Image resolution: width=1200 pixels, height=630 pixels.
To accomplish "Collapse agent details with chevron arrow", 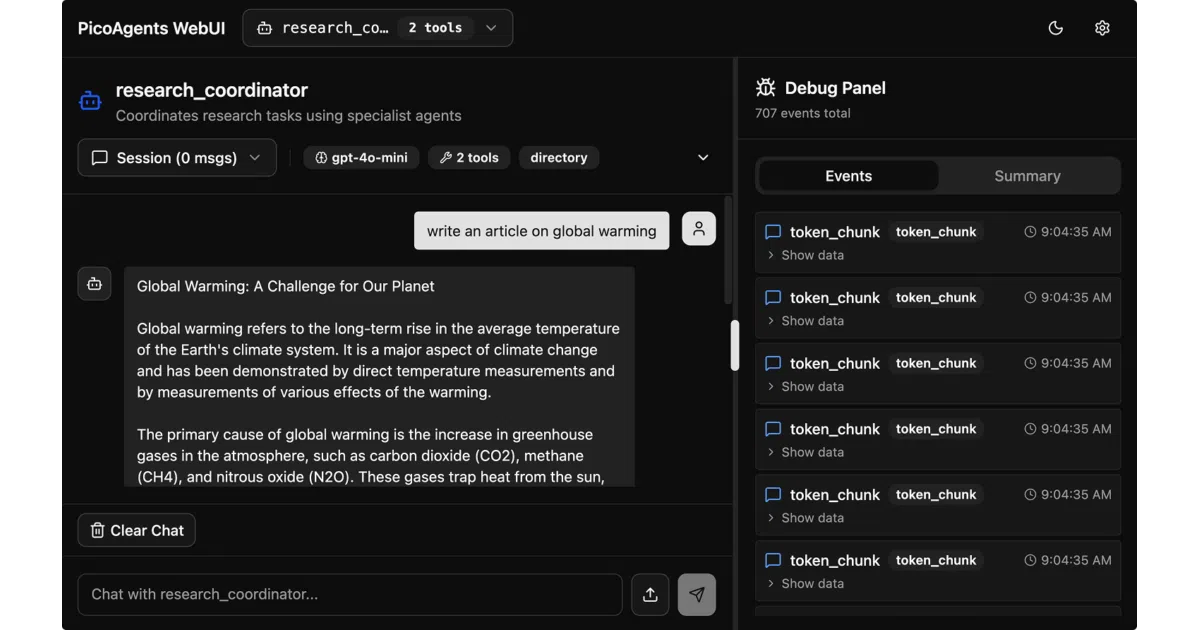I will pyautogui.click(x=703, y=158).
